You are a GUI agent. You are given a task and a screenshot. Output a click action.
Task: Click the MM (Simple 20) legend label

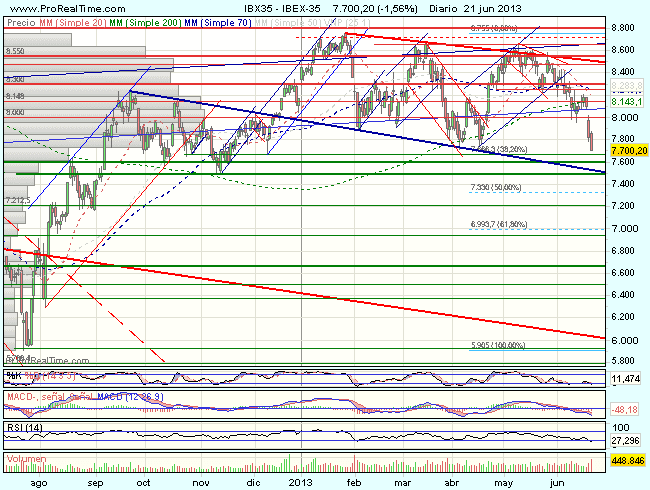(x=61, y=22)
